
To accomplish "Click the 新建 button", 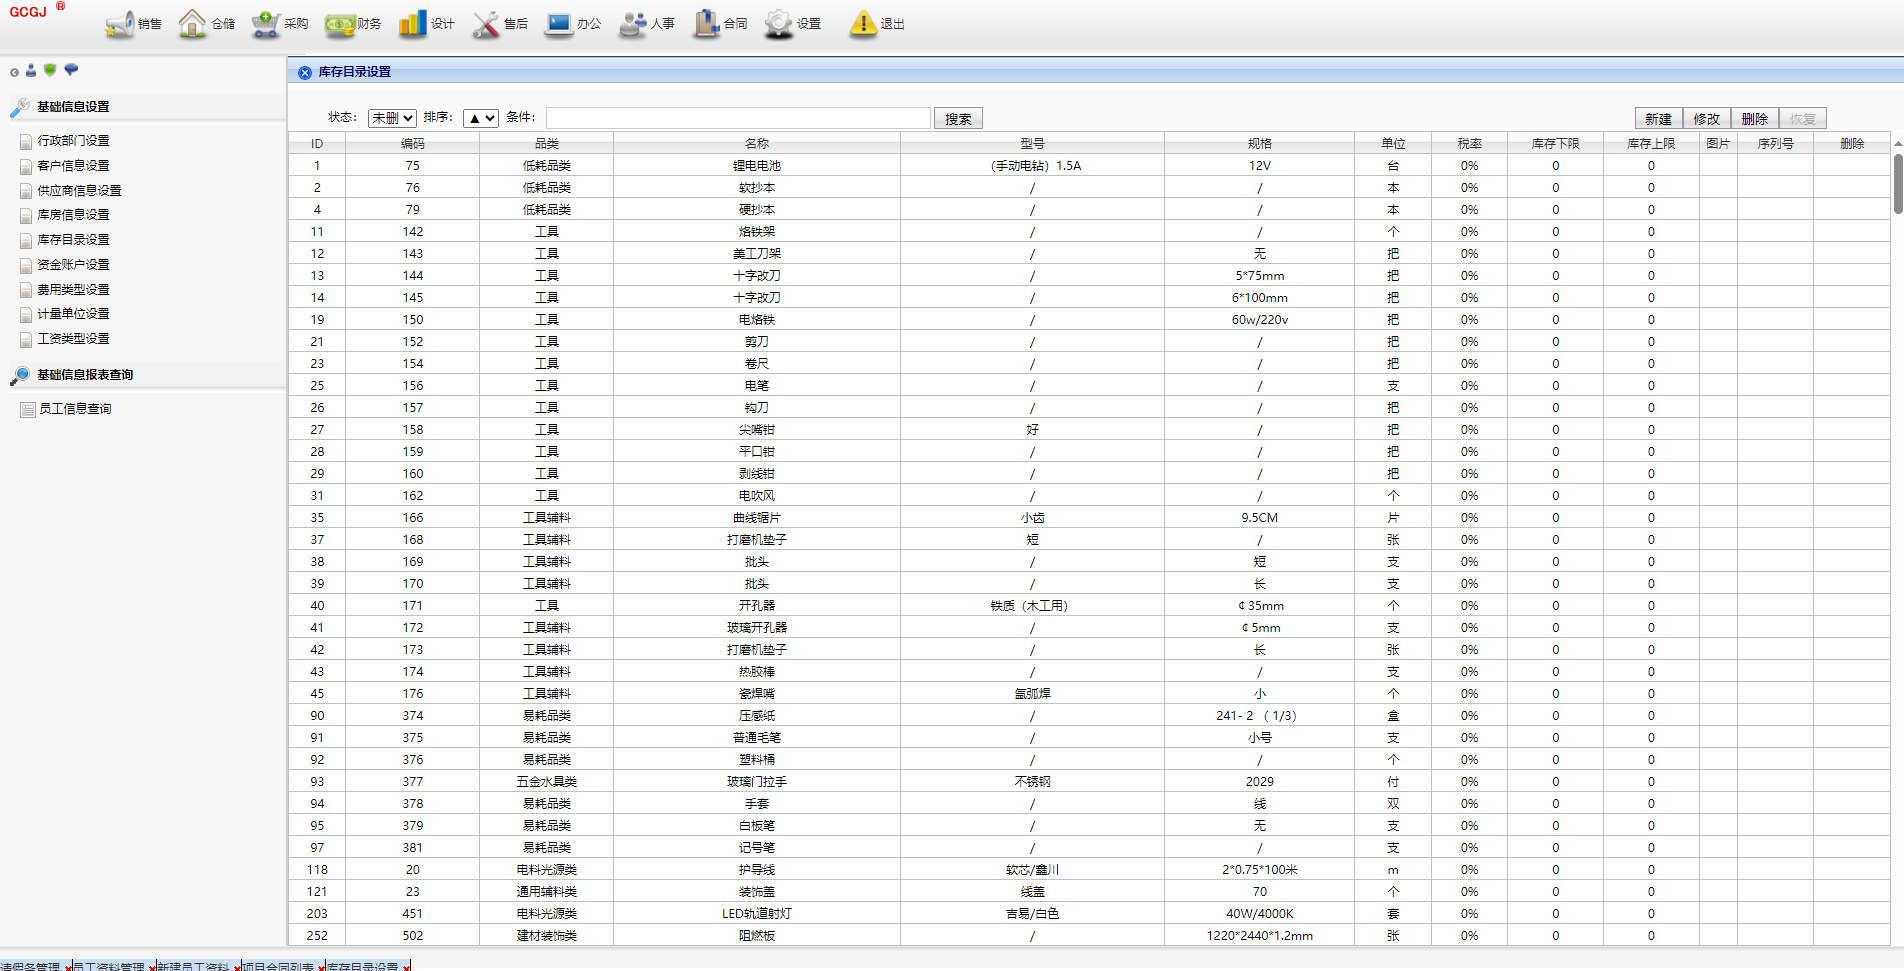I will click(1658, 118).
